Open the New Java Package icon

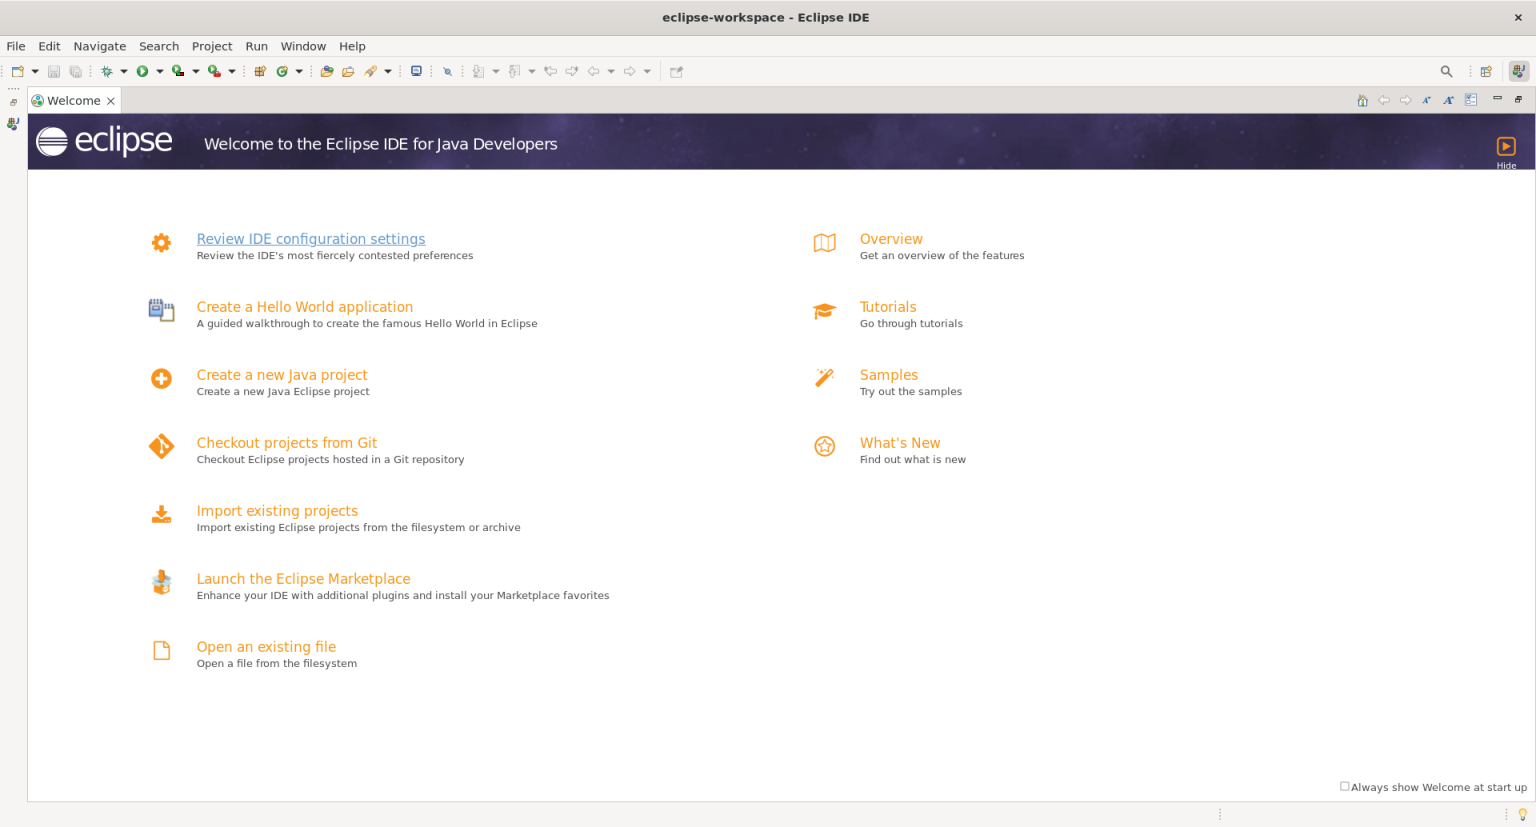click(x=260, y=71)
